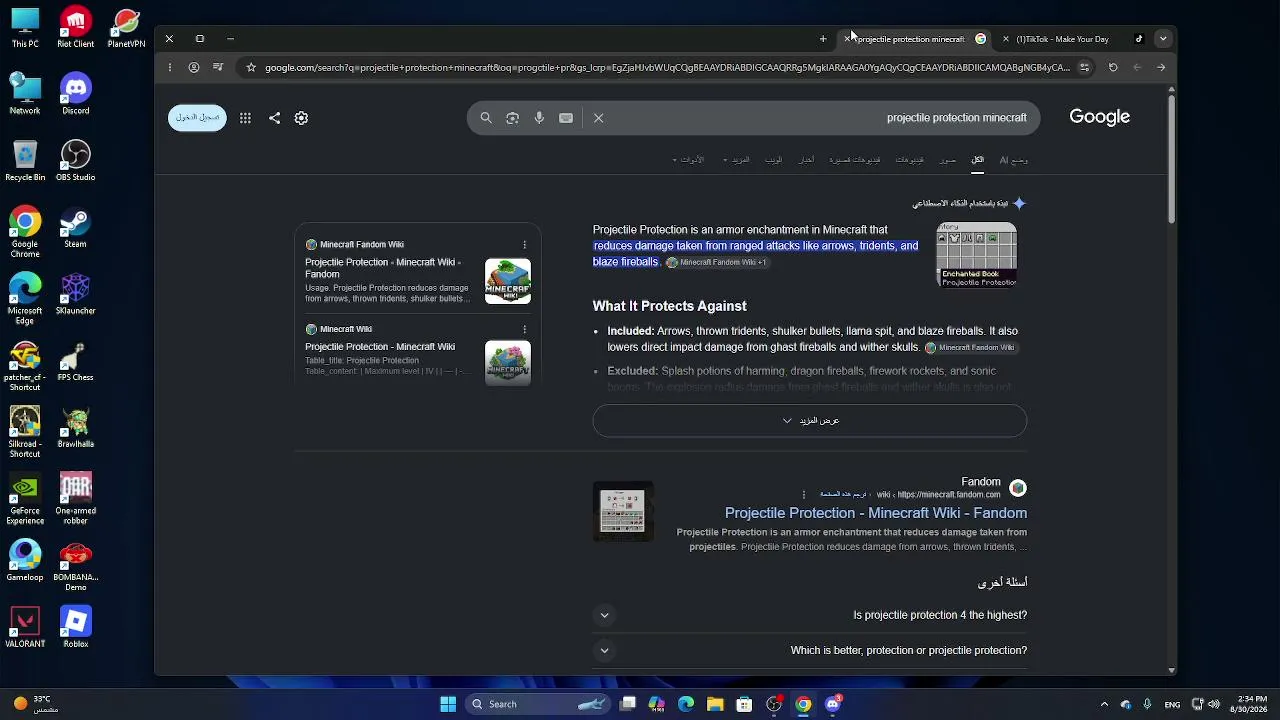Image resolution: width=1280 pixels, height=720 pixels.
Task: Expand 'Is projectile protection 4 the highest?'
Action: (x=810, y=615)
